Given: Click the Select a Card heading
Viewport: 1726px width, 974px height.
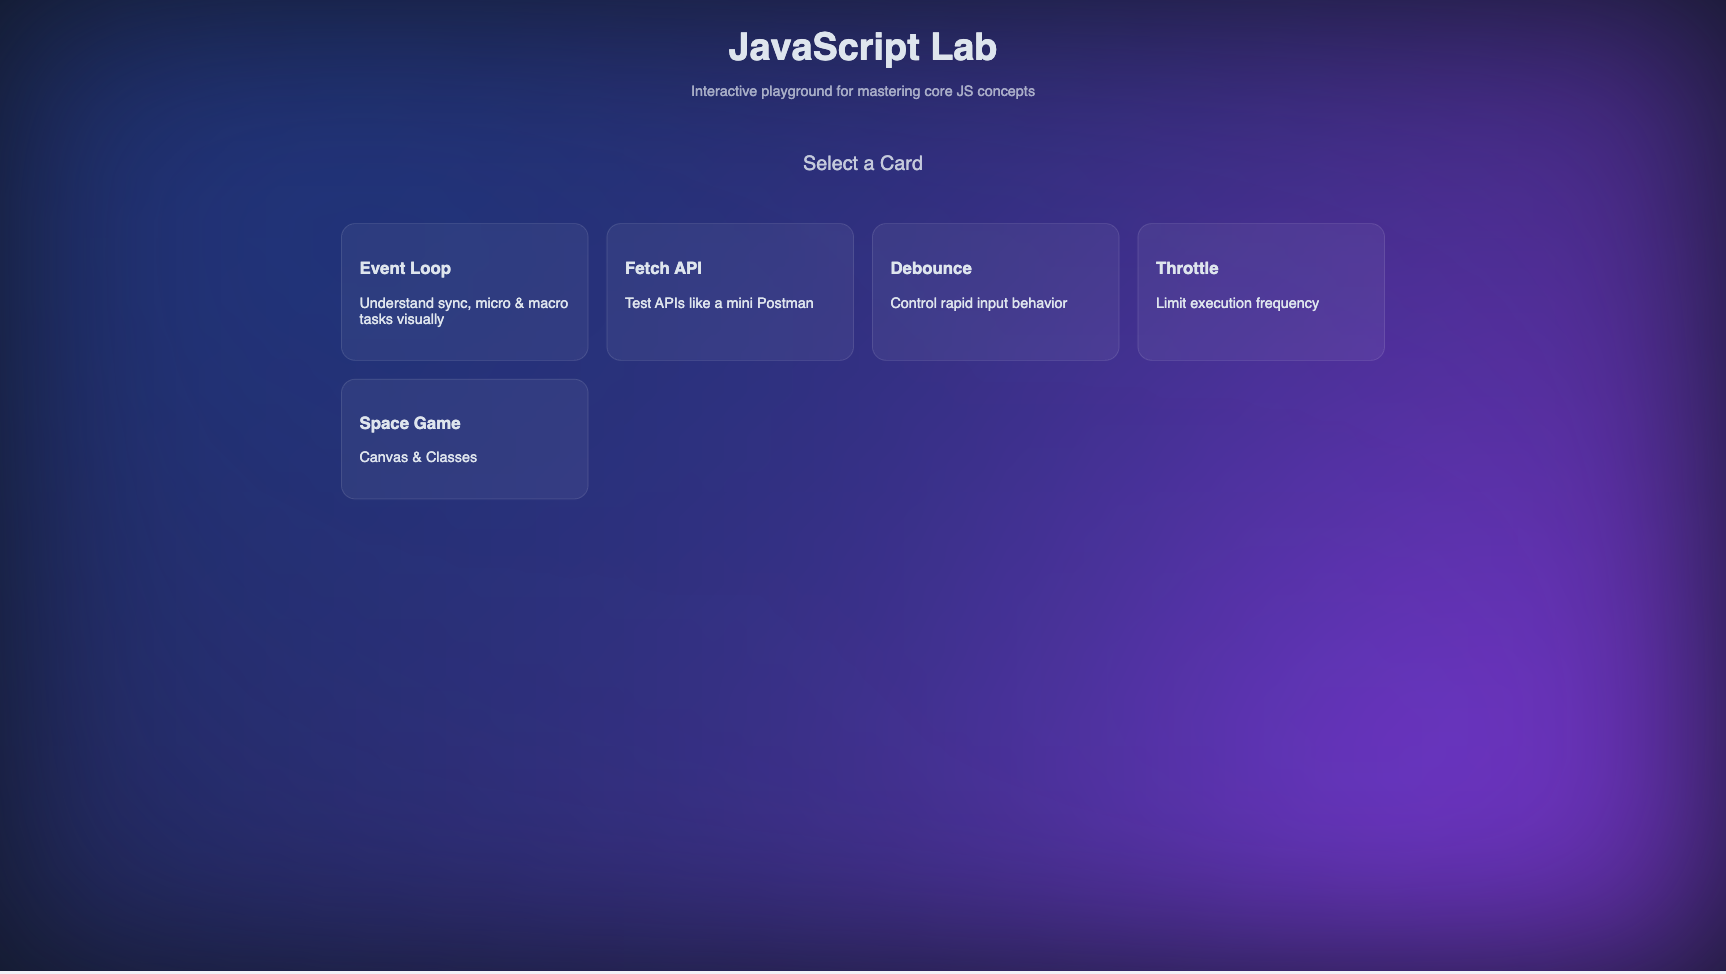Looking at the screenshot, I should (862, 162).
